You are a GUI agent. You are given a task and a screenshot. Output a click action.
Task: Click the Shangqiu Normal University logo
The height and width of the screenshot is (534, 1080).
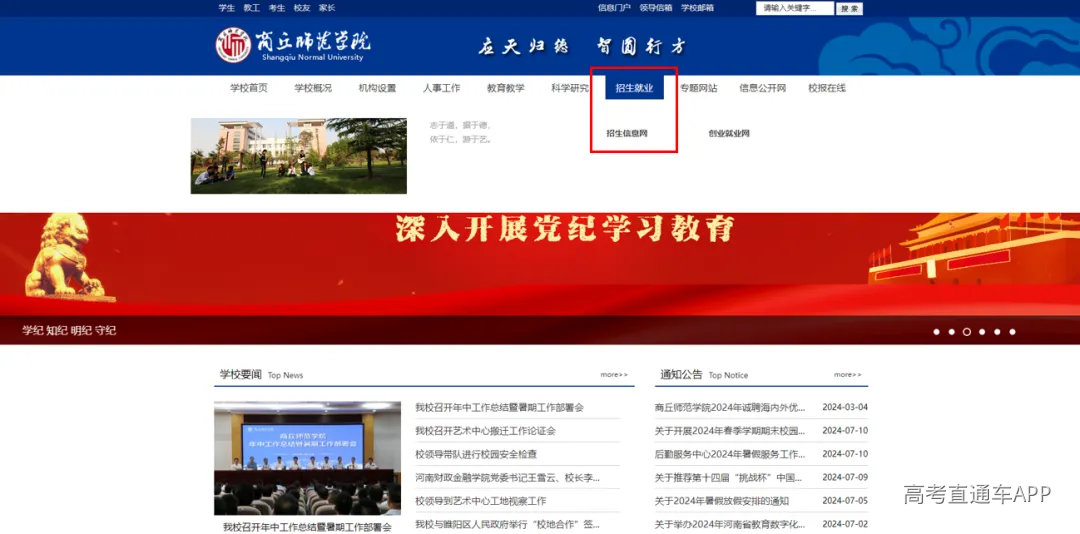tap(293, 45)
